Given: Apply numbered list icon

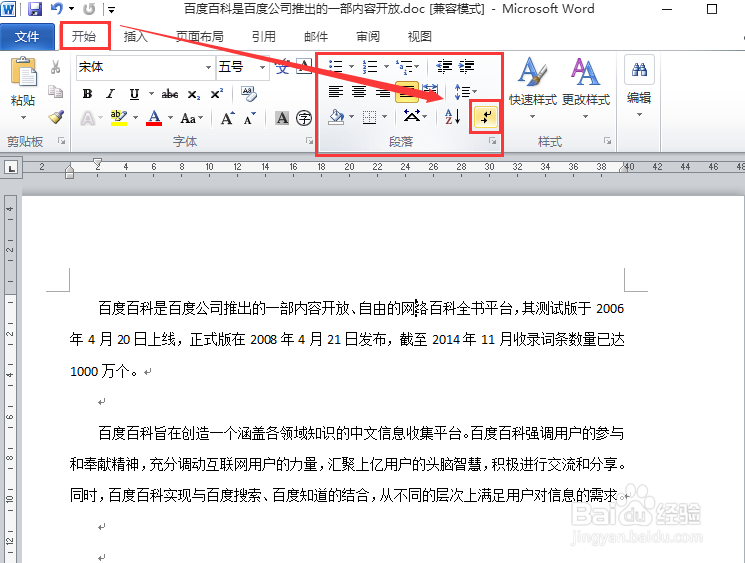Looking at the screenshot, I should click(370, 67).
